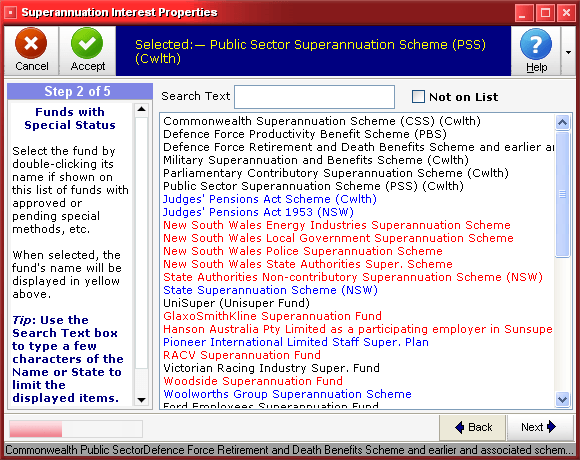Select New South Wales Police Superannuation Scheme
The height and width of the screenshot is (460, 580).
click(x=303, y=251)
